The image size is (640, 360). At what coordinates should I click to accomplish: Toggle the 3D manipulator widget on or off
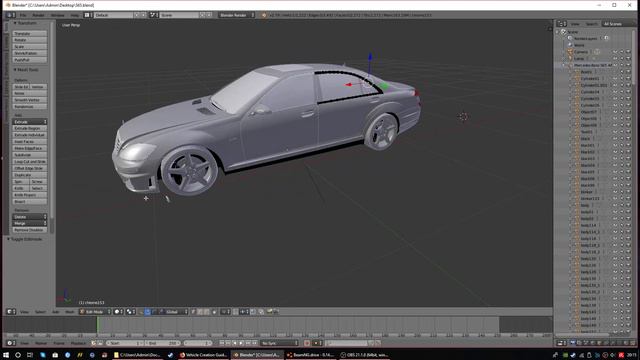(141, 312)
